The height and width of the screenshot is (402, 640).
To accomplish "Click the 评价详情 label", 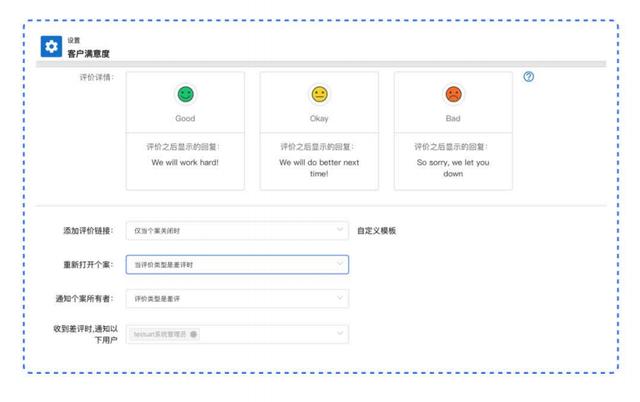I will point(97,77).
